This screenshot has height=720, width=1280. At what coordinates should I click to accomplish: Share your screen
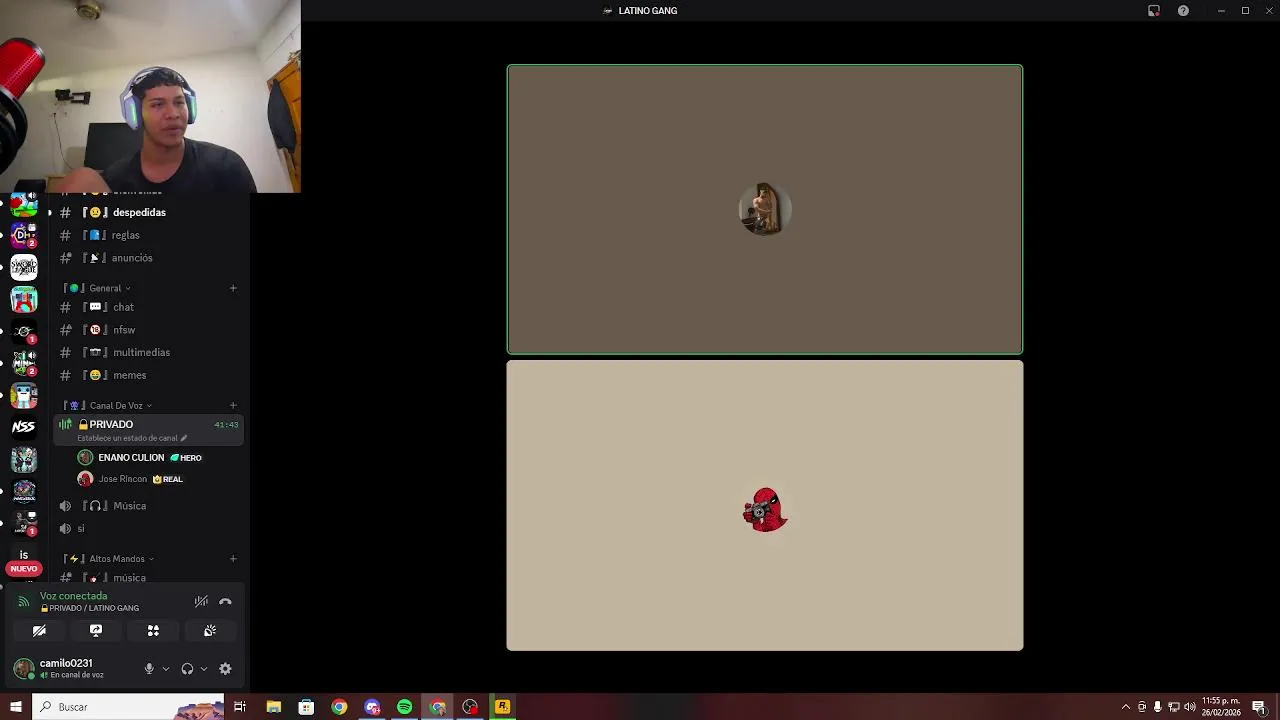point(96,631)
